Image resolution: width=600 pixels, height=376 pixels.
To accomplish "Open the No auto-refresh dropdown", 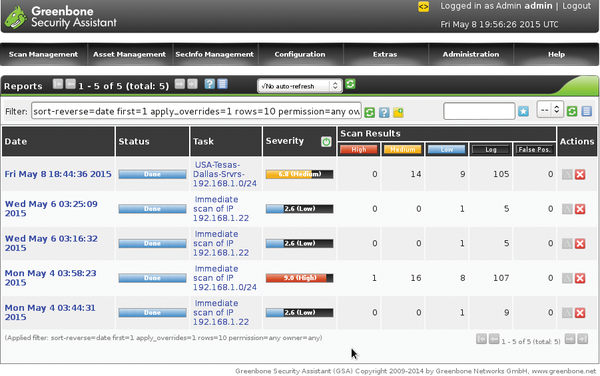I will (300, 86).
